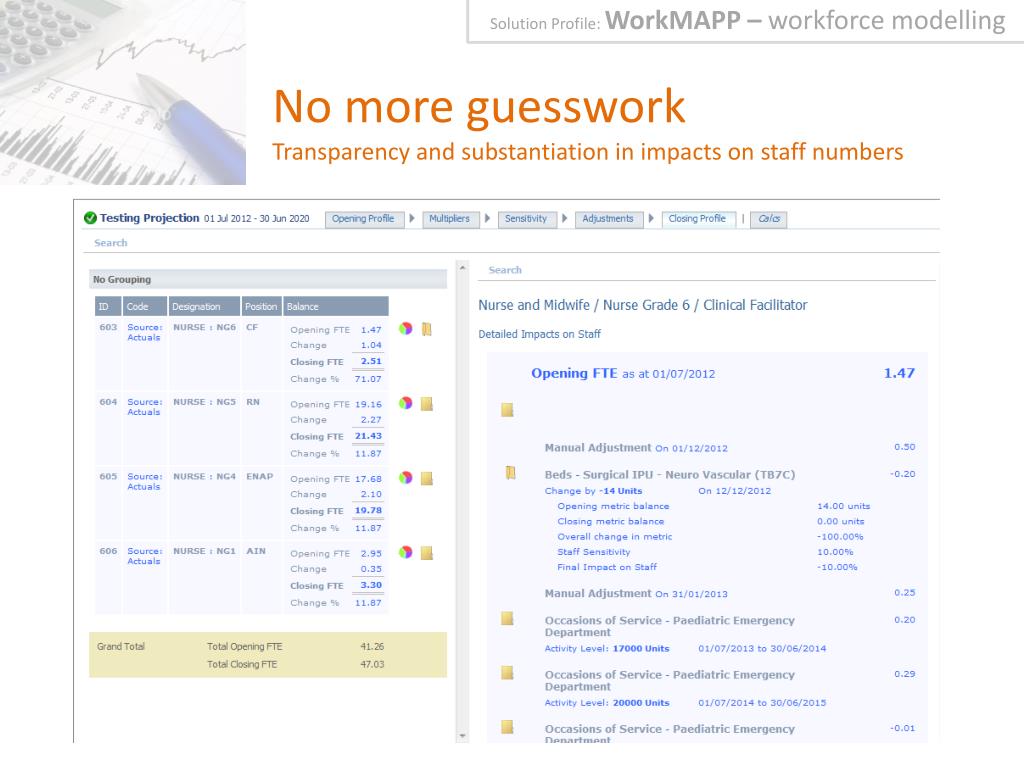The height and width of the screenshot is (768, 1024).
Task: Click note icon below Opening FTE heading
Action: [x=507, y=410]
